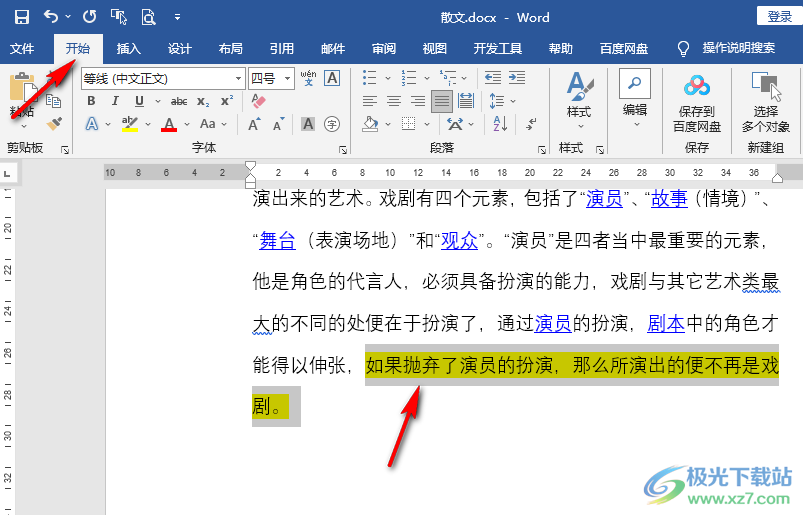Redo the last action
This screenshot has height=515, width=803.
(x=90, y=17)
